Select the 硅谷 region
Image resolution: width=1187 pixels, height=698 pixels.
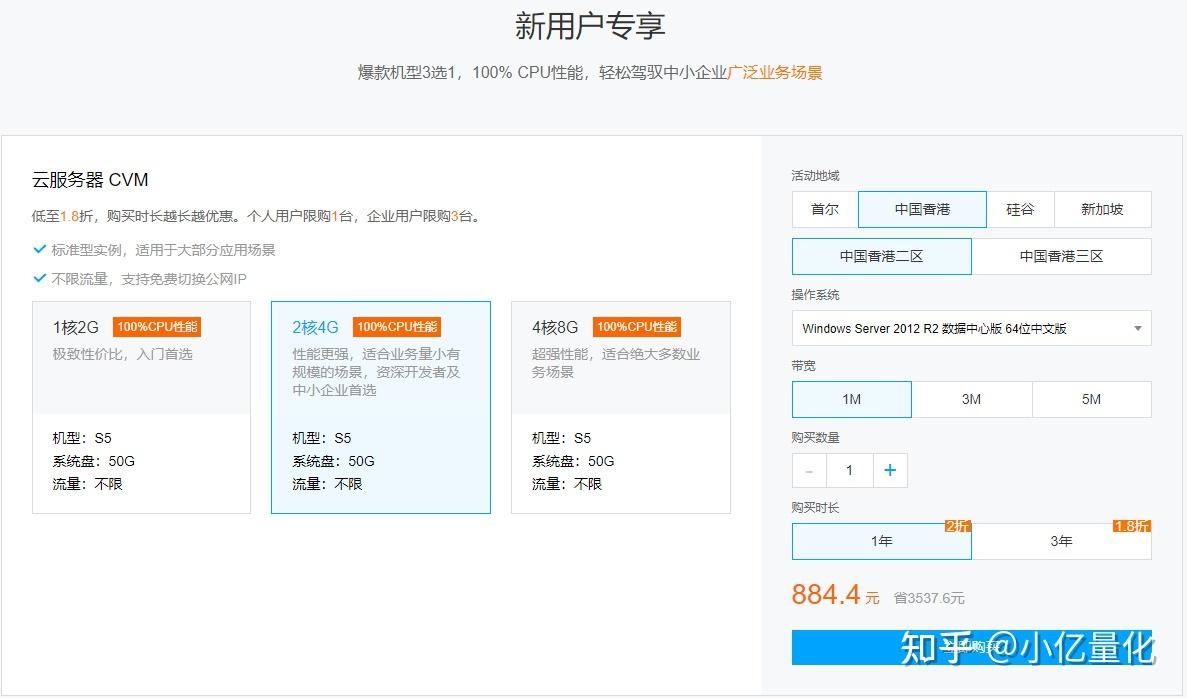1021,209
